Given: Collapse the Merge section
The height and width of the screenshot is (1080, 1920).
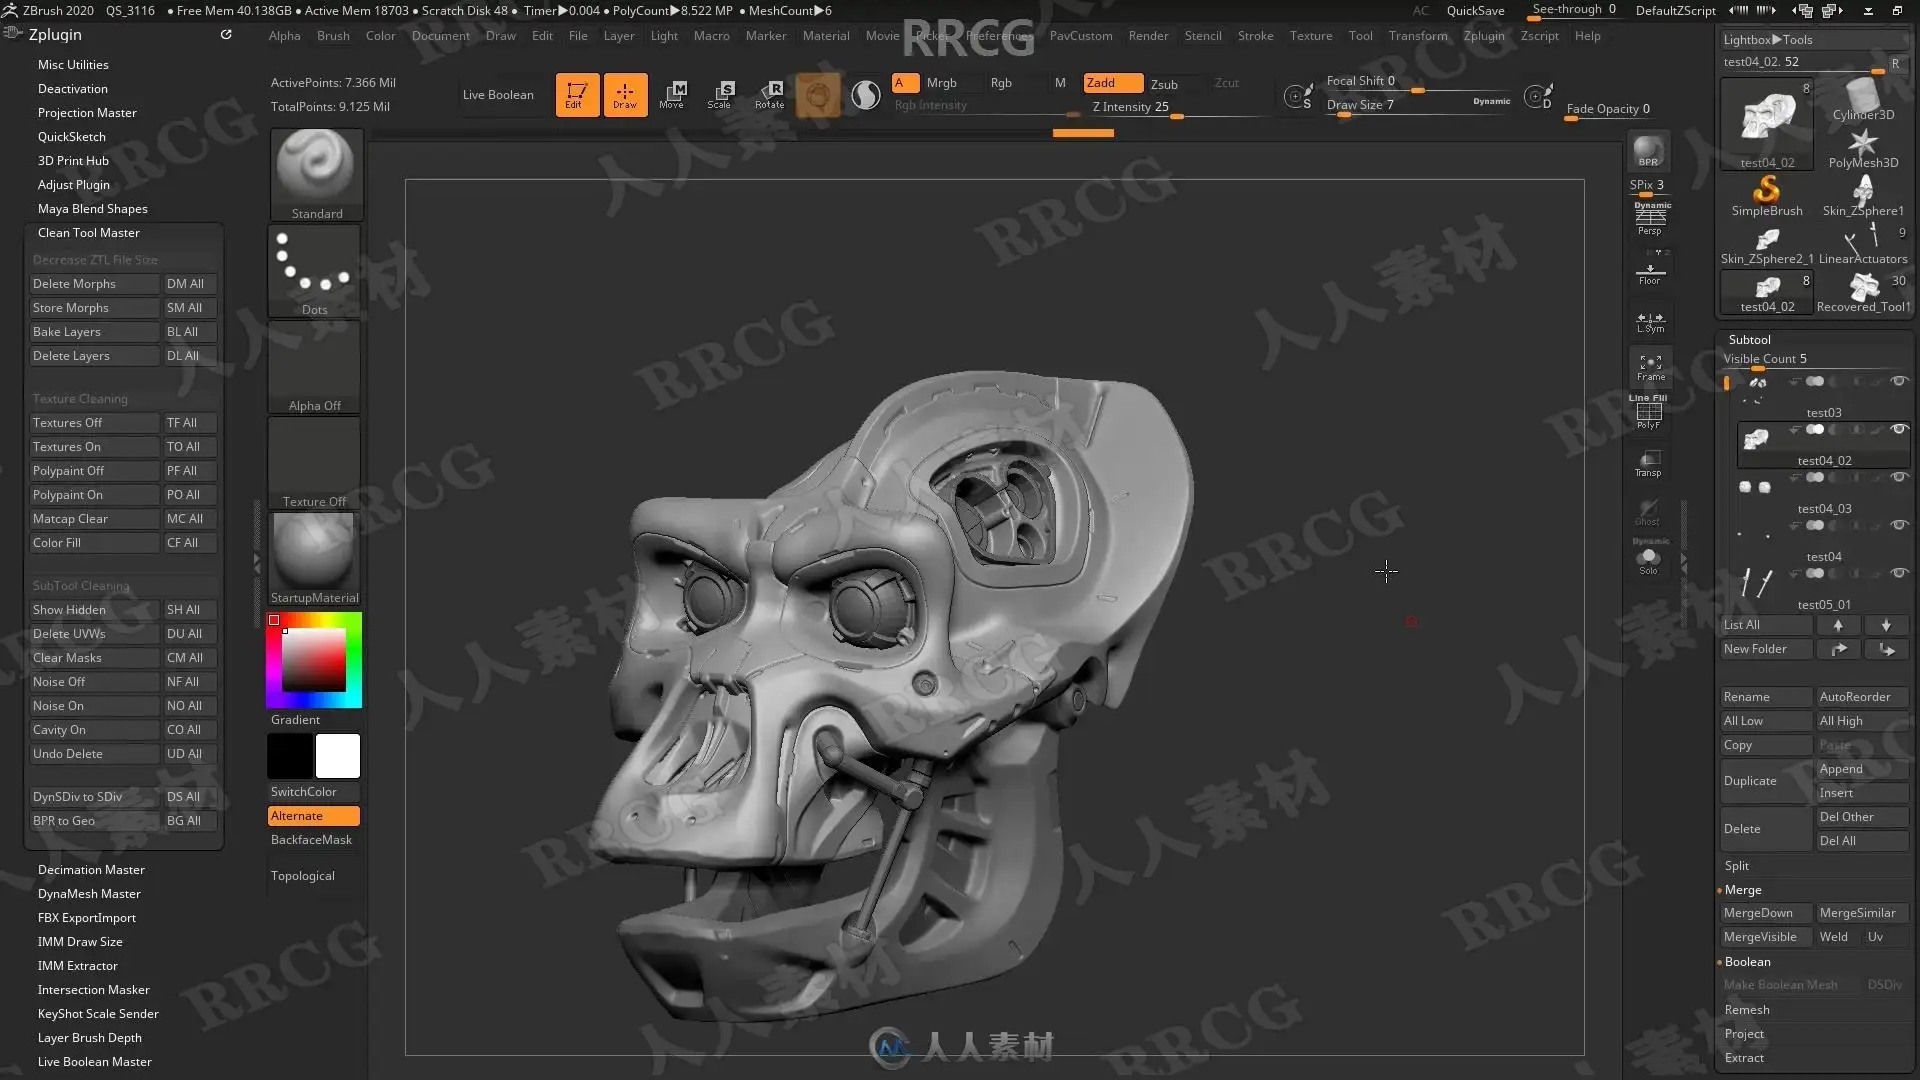Looking at the screenshot, I should [x=1743, y=889].
